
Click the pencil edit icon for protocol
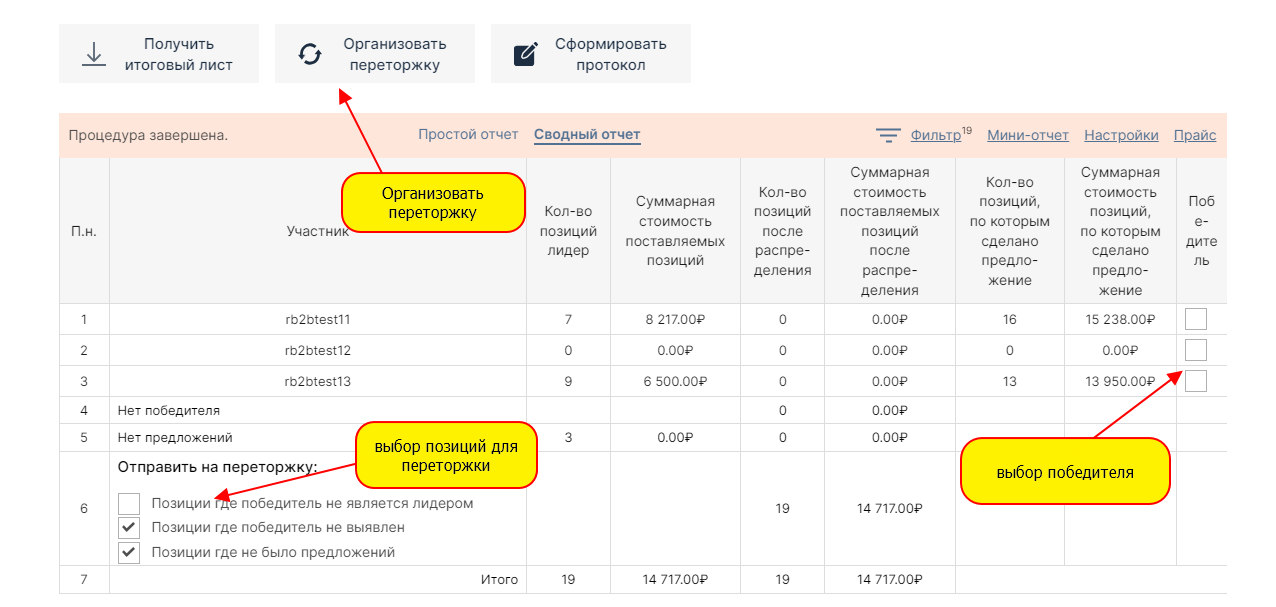(525, 54)
